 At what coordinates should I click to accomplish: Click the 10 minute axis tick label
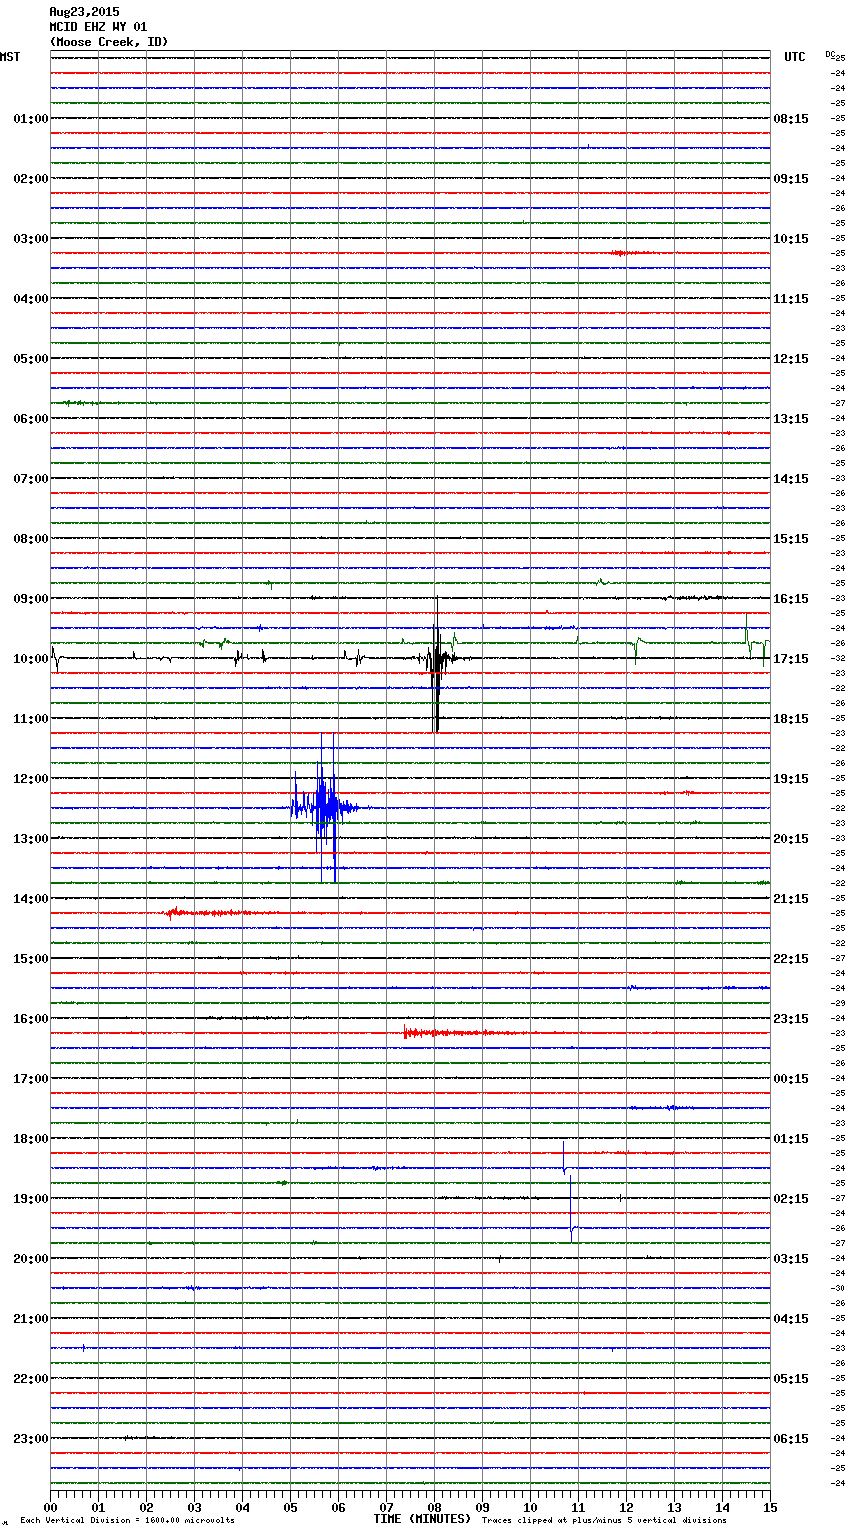(x=530, y=1508)
